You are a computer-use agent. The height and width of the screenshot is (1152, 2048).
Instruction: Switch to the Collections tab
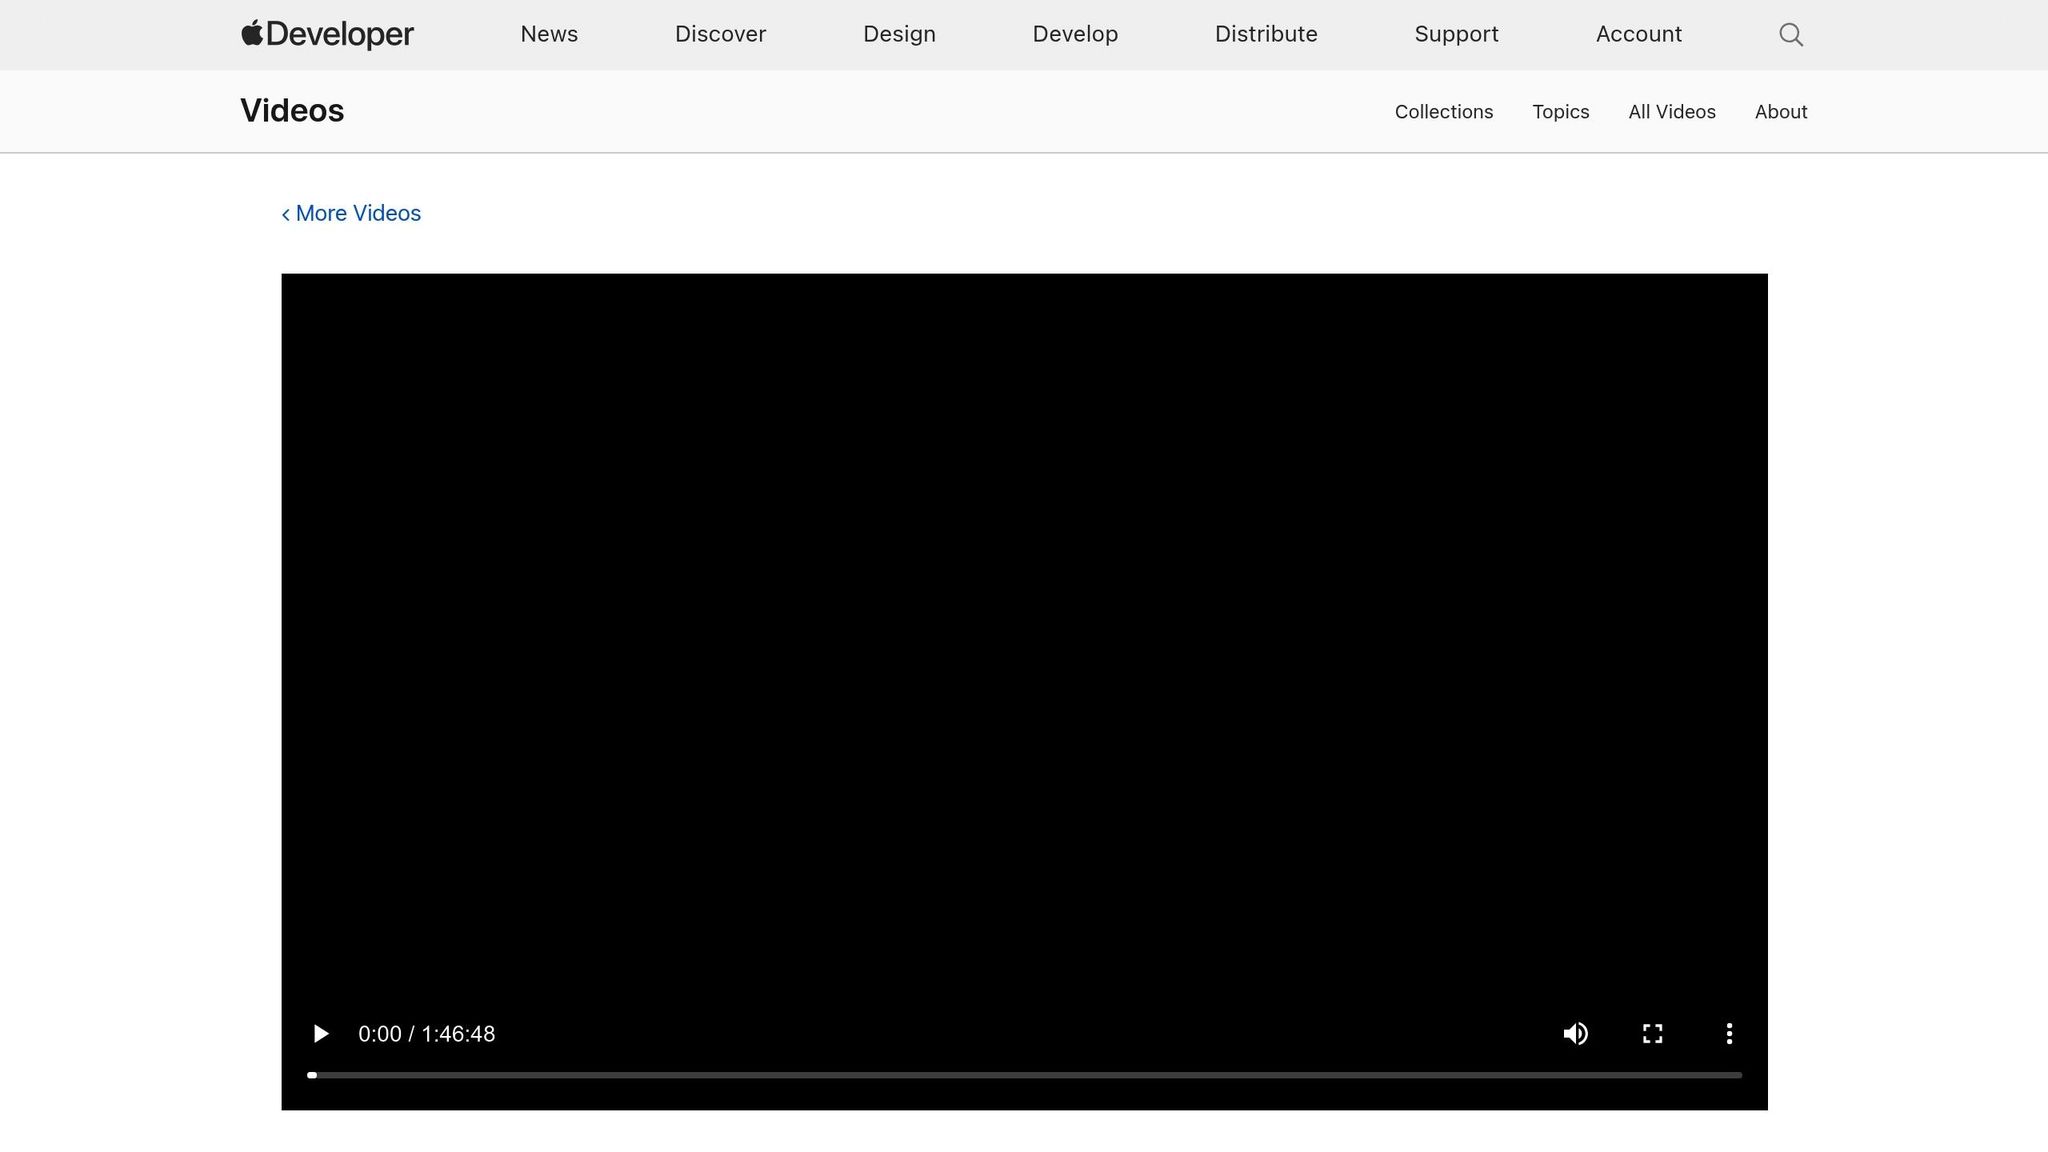tap(1443, 112)
